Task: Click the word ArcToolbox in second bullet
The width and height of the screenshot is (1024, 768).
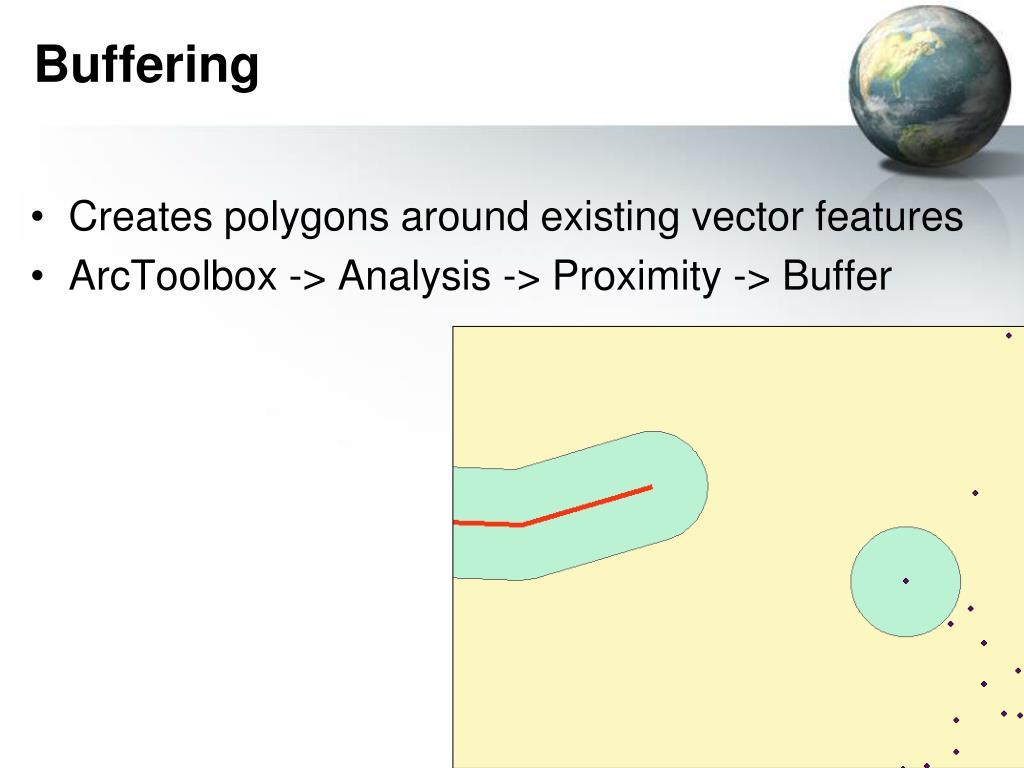Action: 172,276
